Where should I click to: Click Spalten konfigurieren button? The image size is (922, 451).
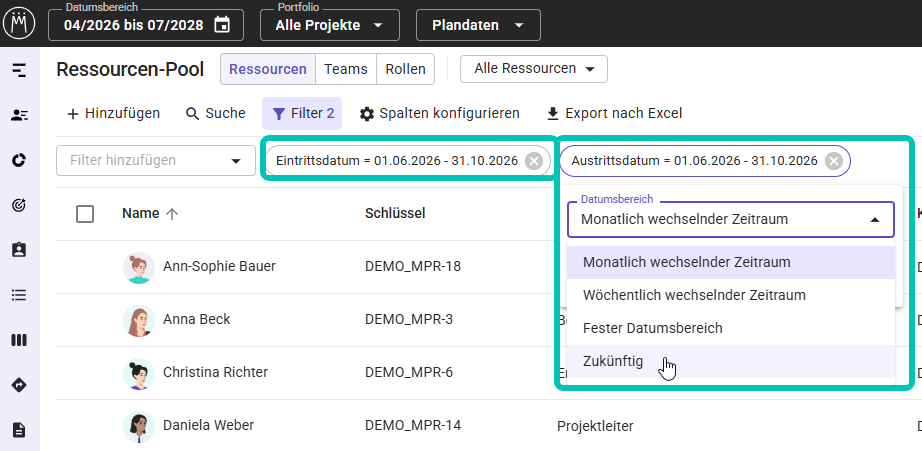tap(440, 113)
